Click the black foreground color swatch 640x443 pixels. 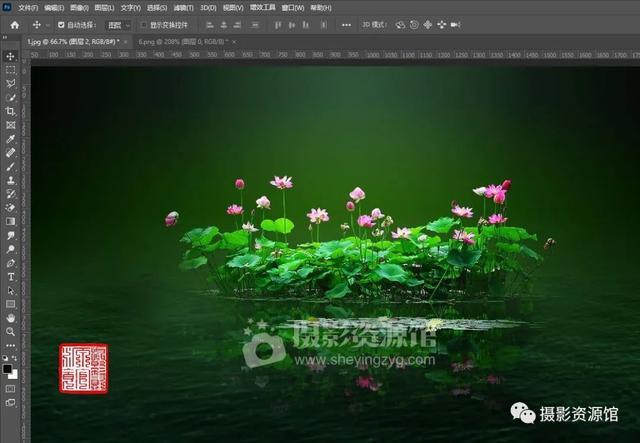click(x=7, y=369)
